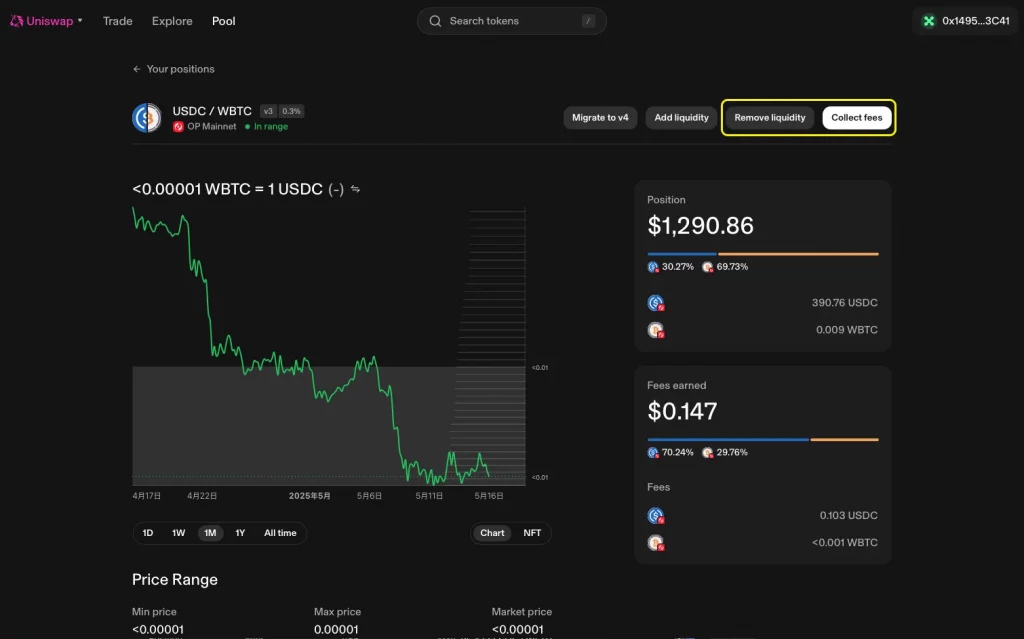
Task: Click the OP Mainnet network icon
Action: [x=178, y=127]
